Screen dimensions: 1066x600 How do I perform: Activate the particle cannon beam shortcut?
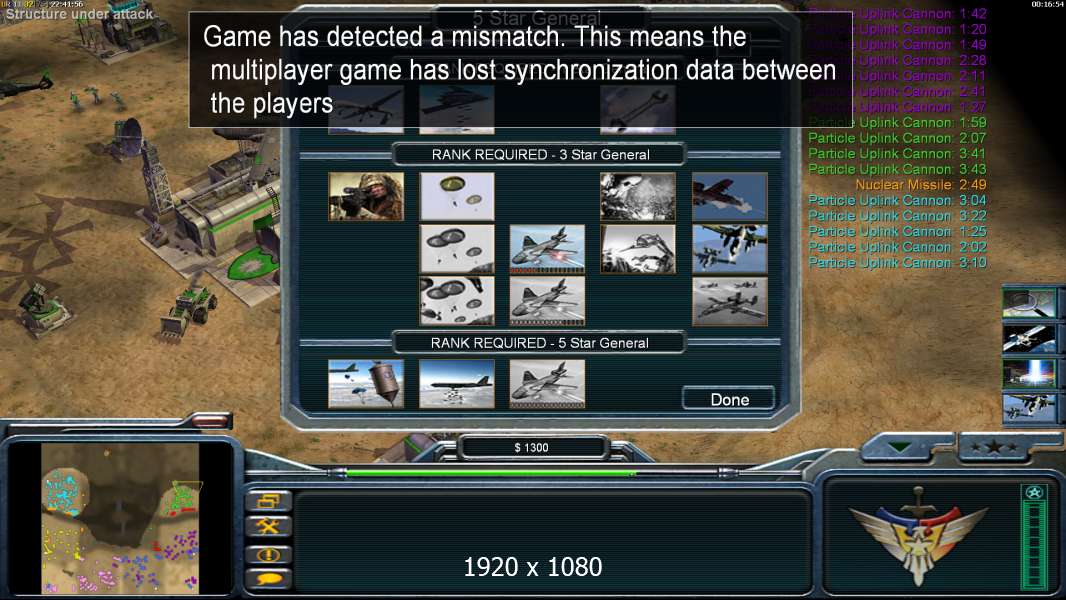(1029, 373)
